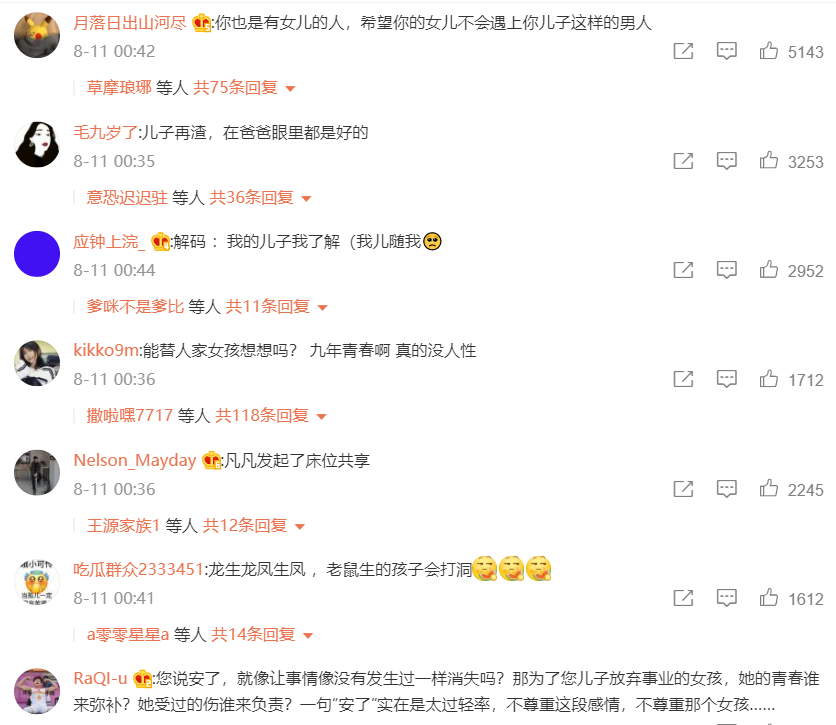Screen dimensions: 836x725
Task: Like the comment with 3253 likes
Action: (x=769, y=160)
